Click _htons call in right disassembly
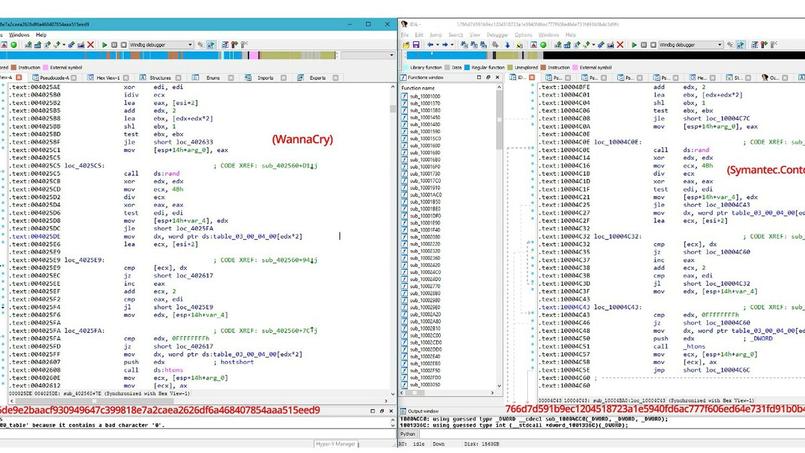Viewport: 805px width, 453px height. pyautogui.click(x=694, y=347)
